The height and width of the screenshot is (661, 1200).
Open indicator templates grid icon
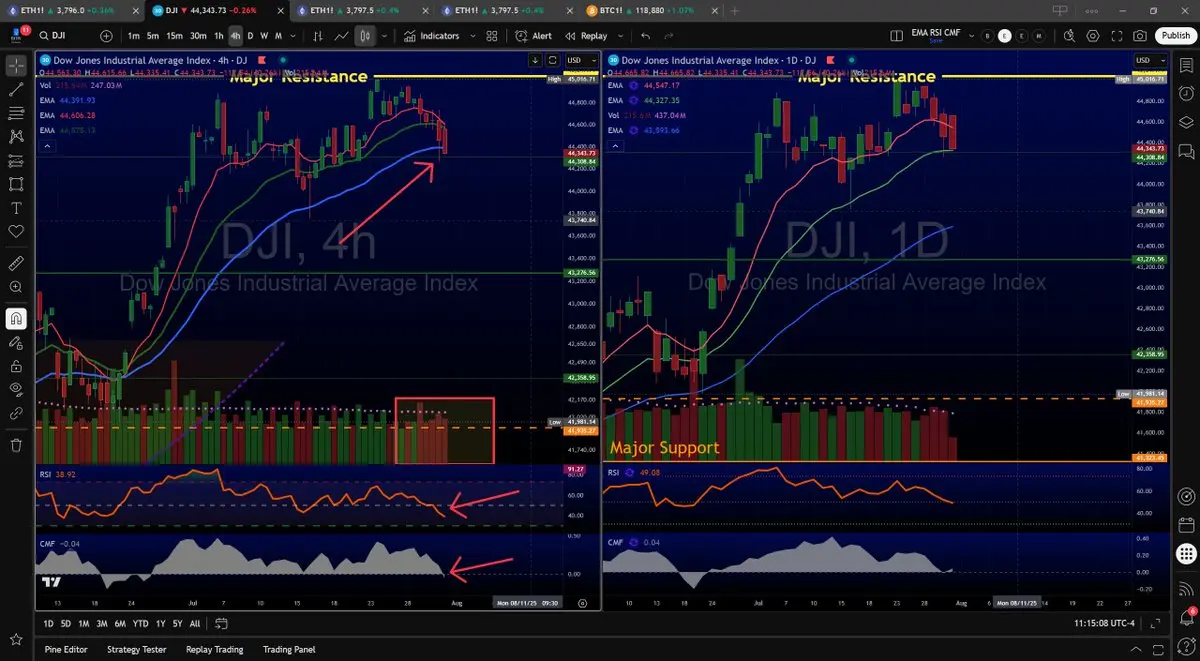tap(492, 35)
